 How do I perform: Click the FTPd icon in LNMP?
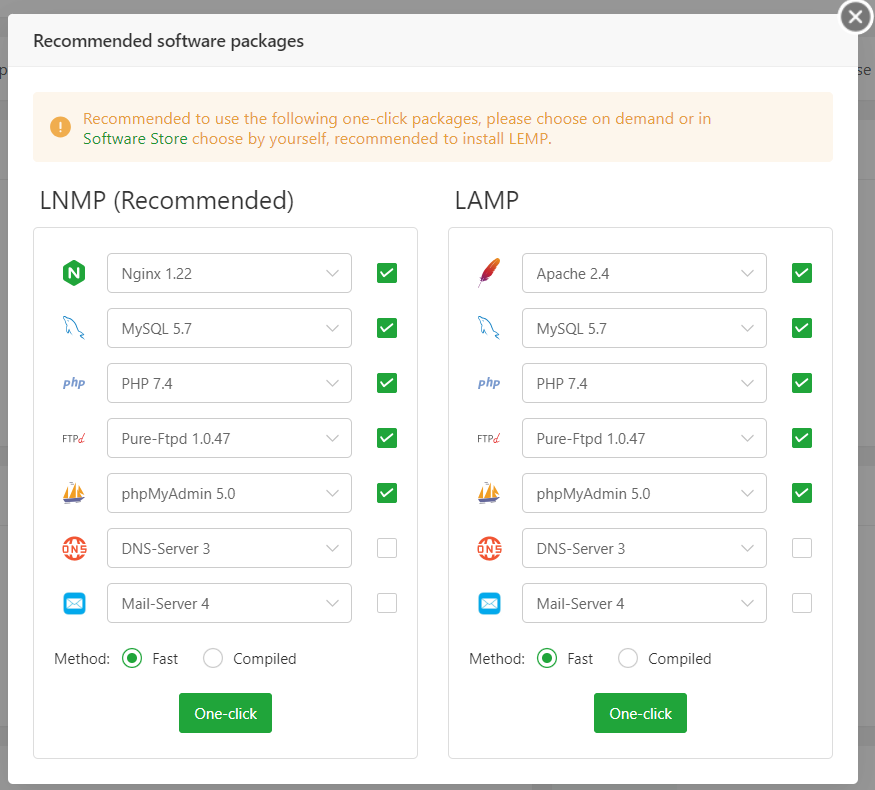point(74,438)
